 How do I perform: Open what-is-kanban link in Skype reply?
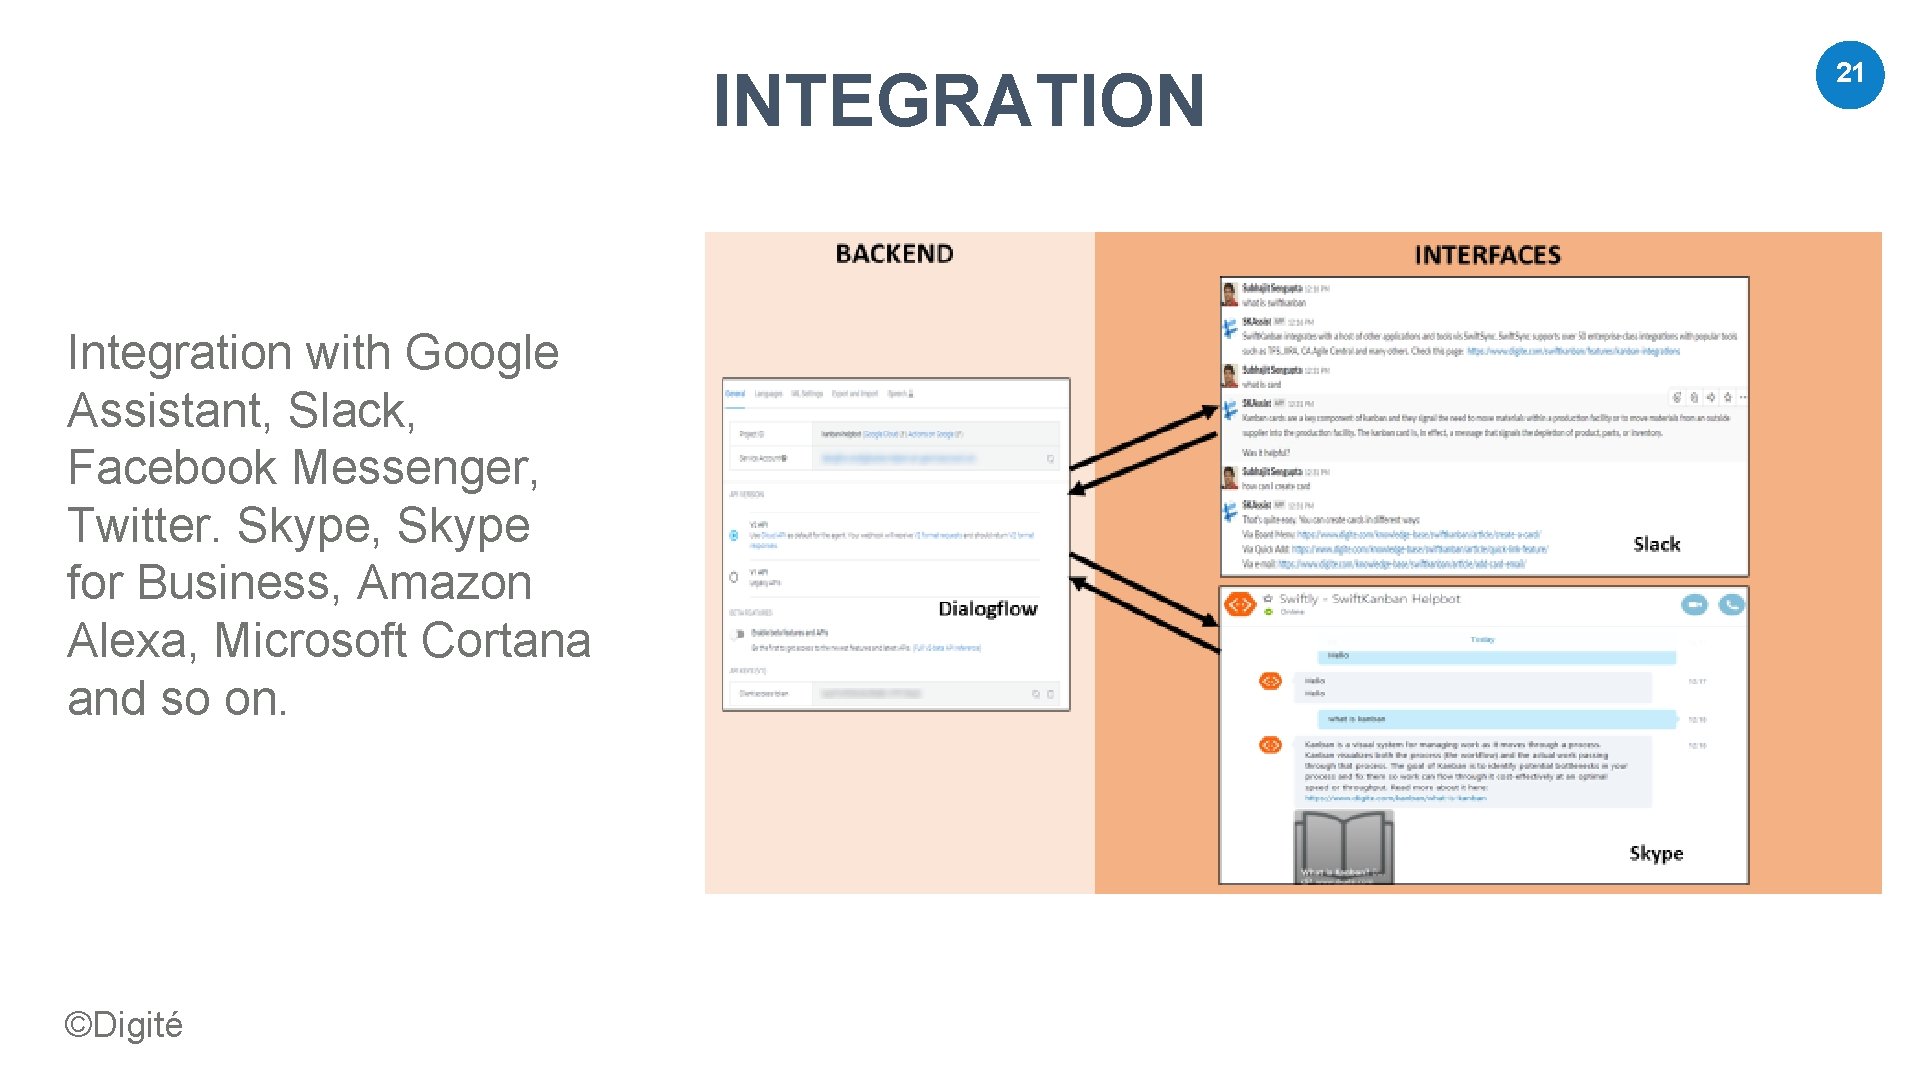click(1395, 798)
